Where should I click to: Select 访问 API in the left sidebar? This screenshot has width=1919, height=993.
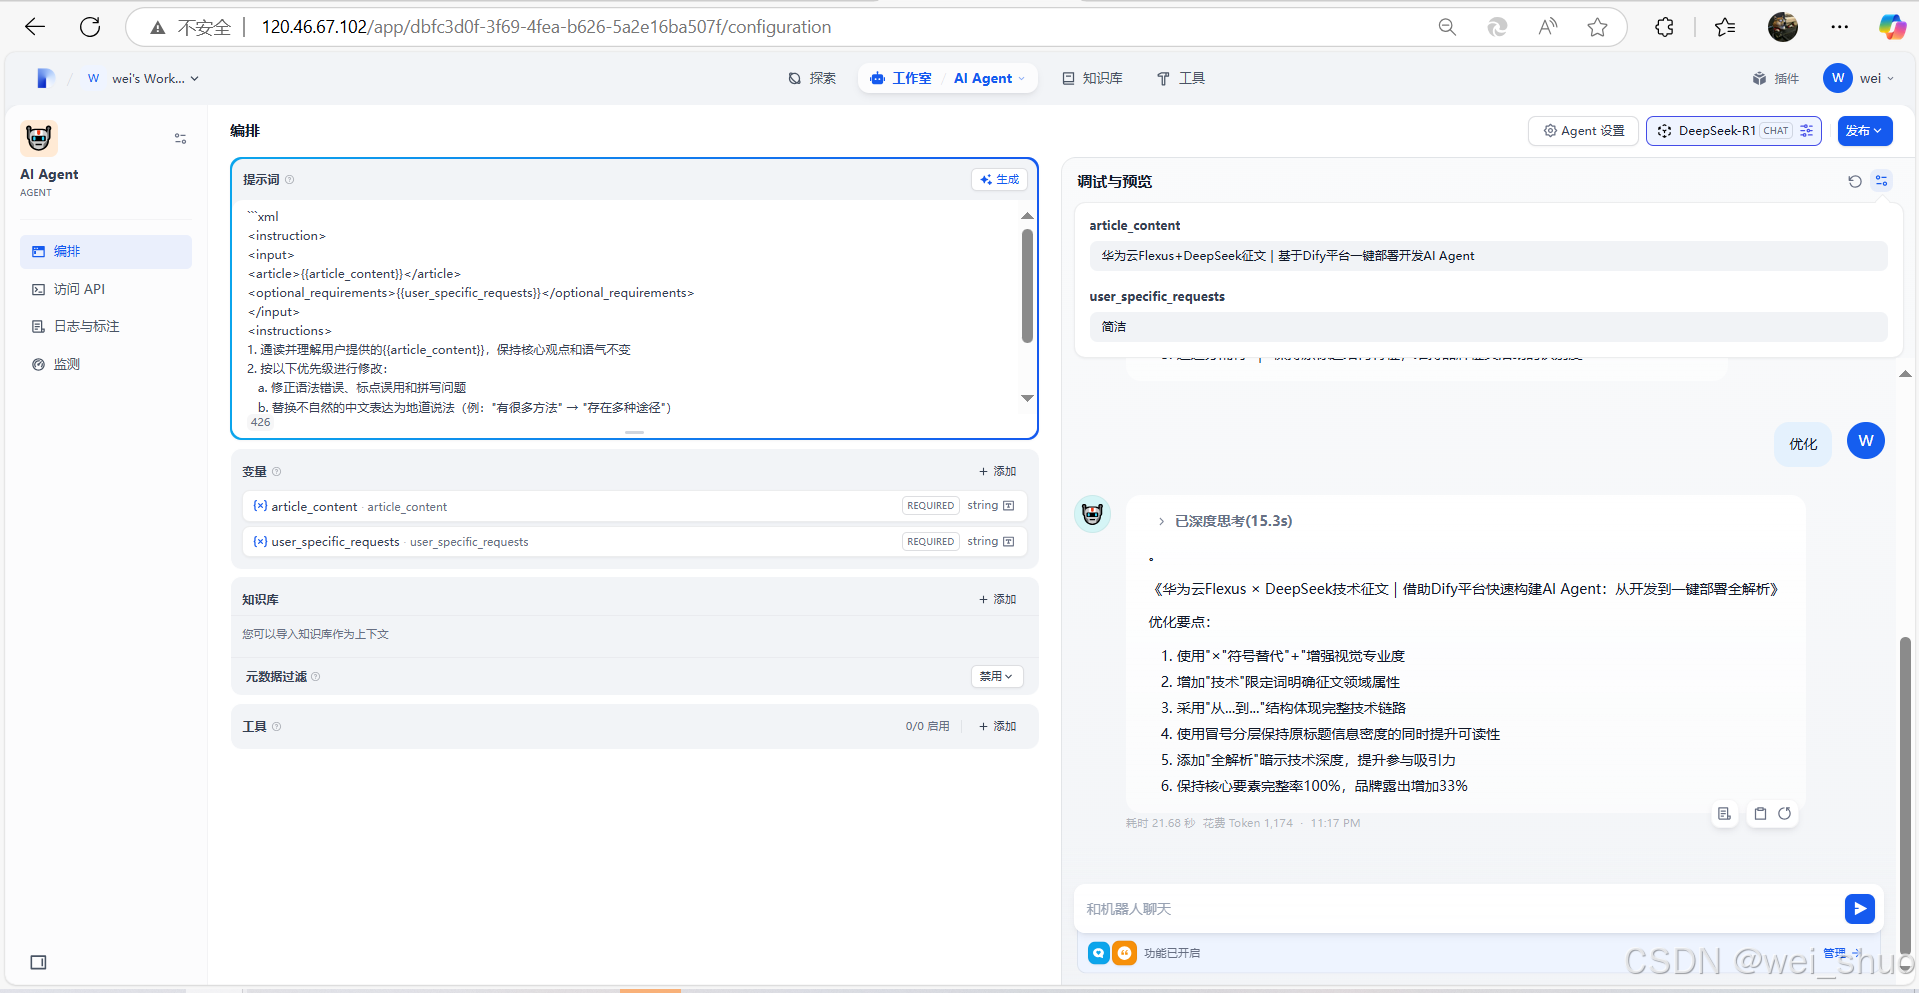(106, 289)
